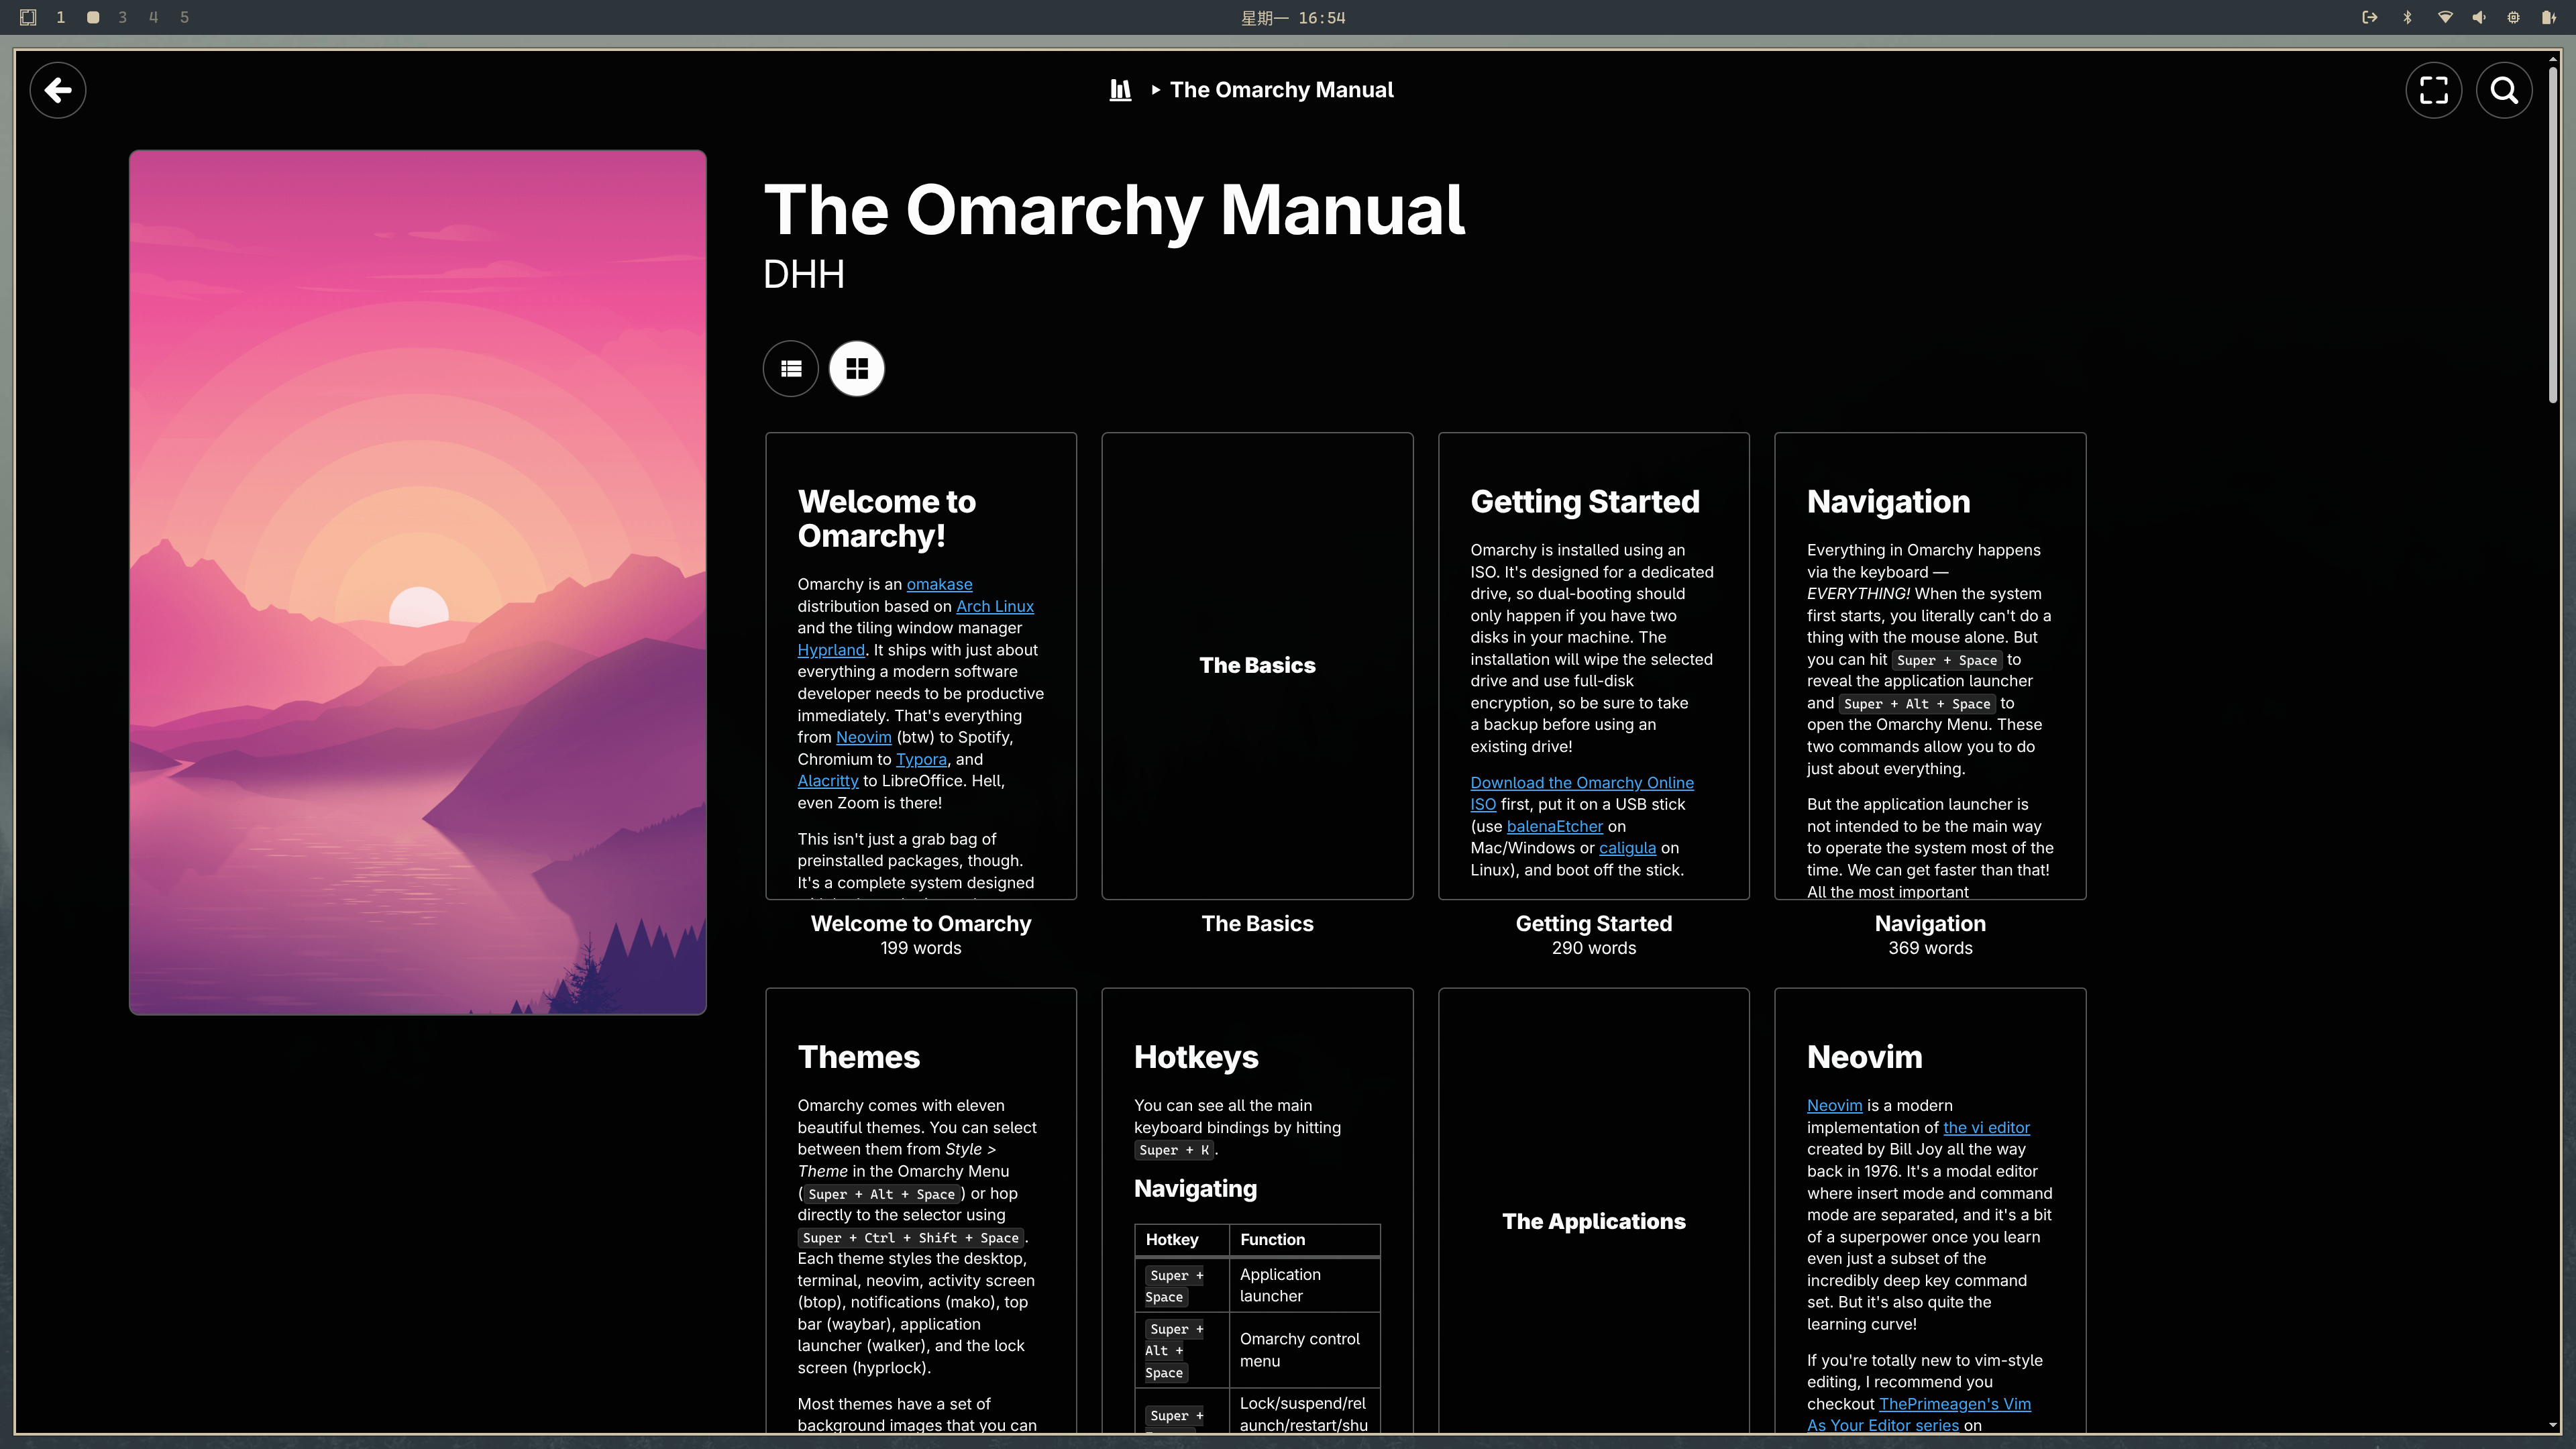2576x1449 pixels.
Task: Click the 'Navigating' heading in Hotkeys card
Action: (1195, 1189)
